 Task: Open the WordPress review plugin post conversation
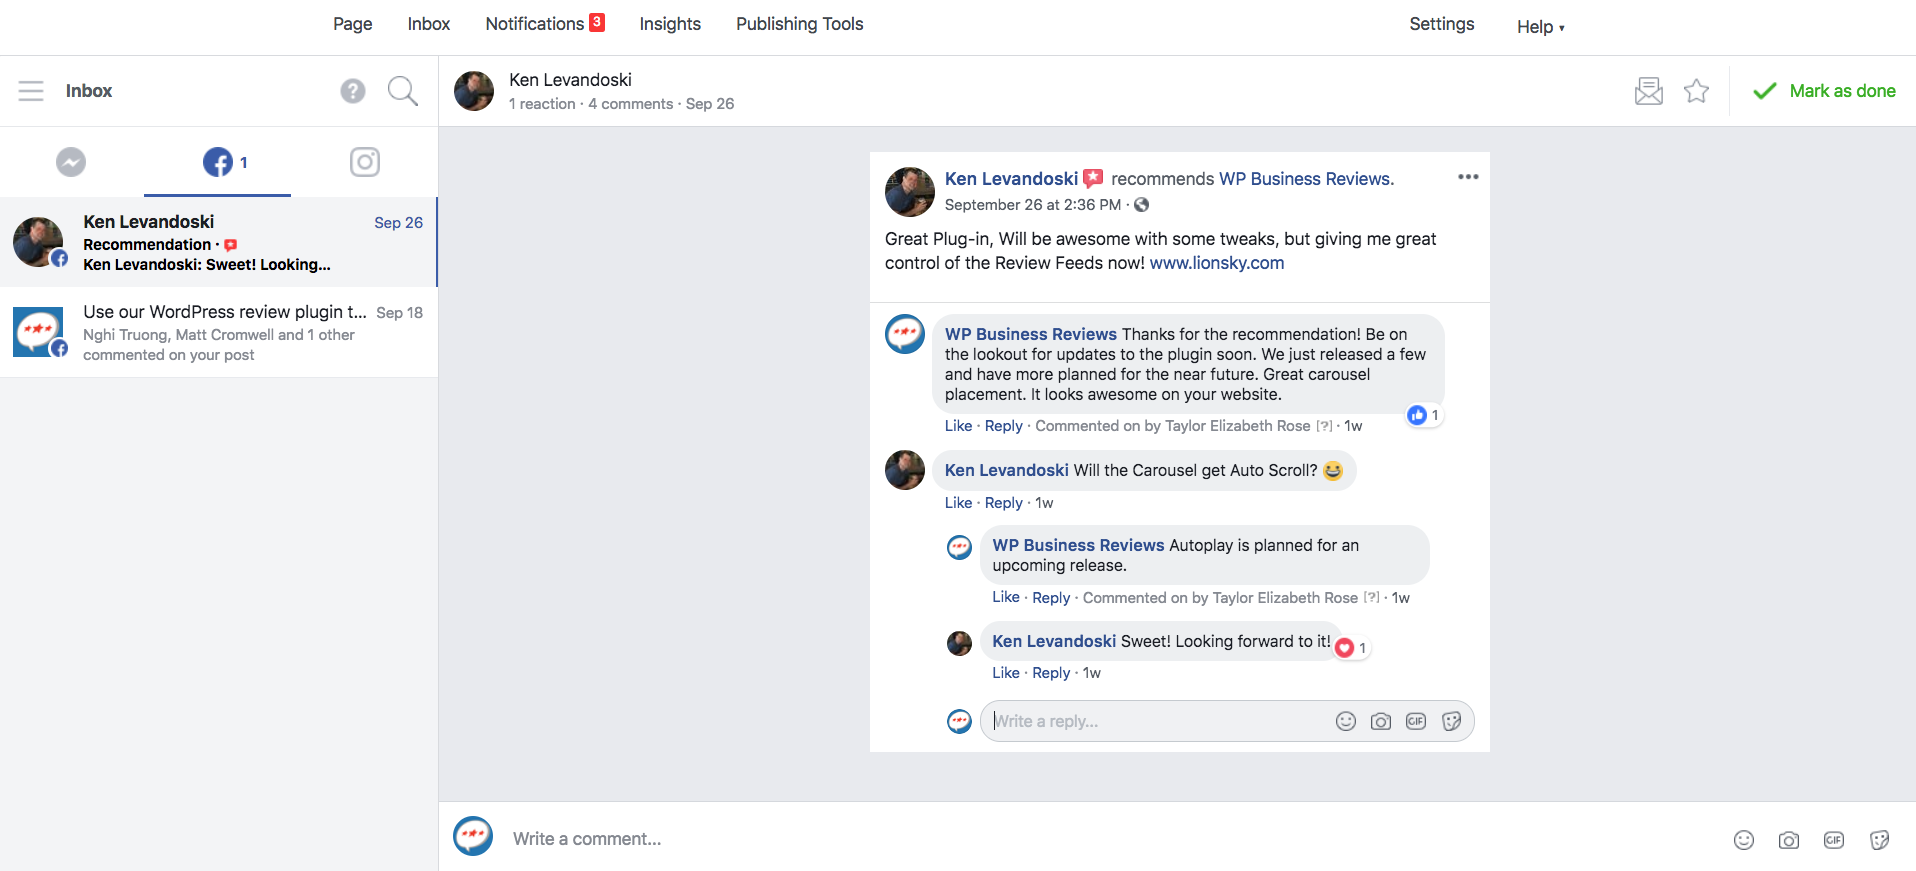pos(219,332)
